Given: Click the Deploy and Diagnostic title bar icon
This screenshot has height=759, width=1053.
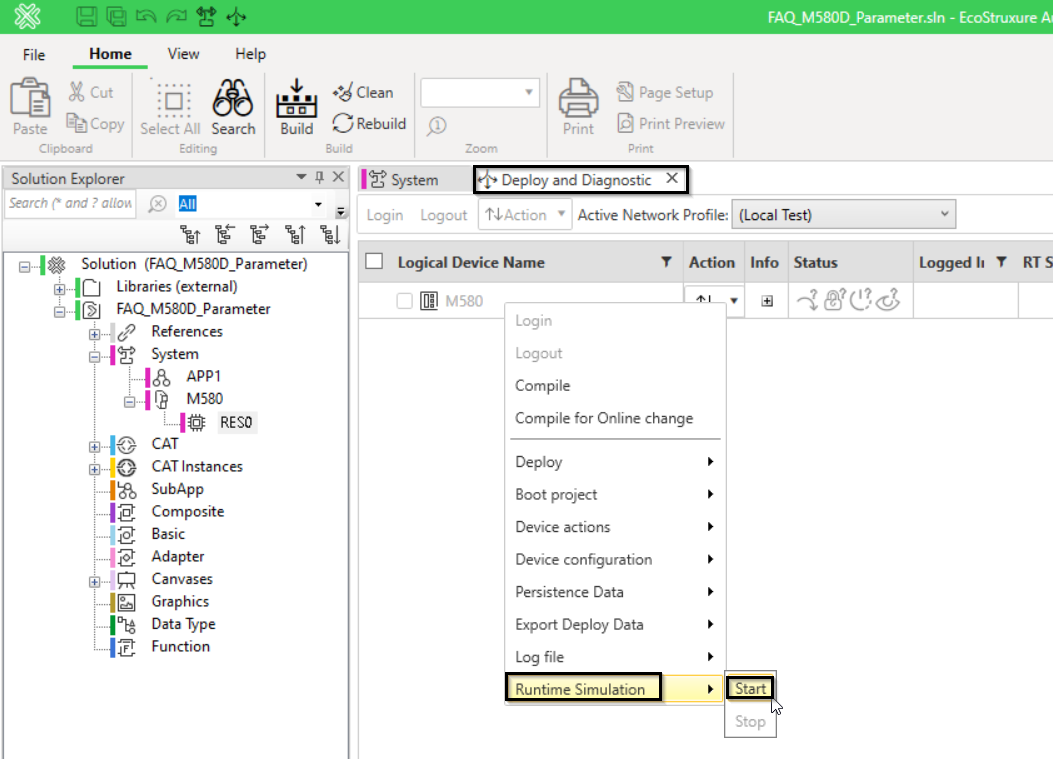Looking at the screenshot, I should [x=236, y=16].
